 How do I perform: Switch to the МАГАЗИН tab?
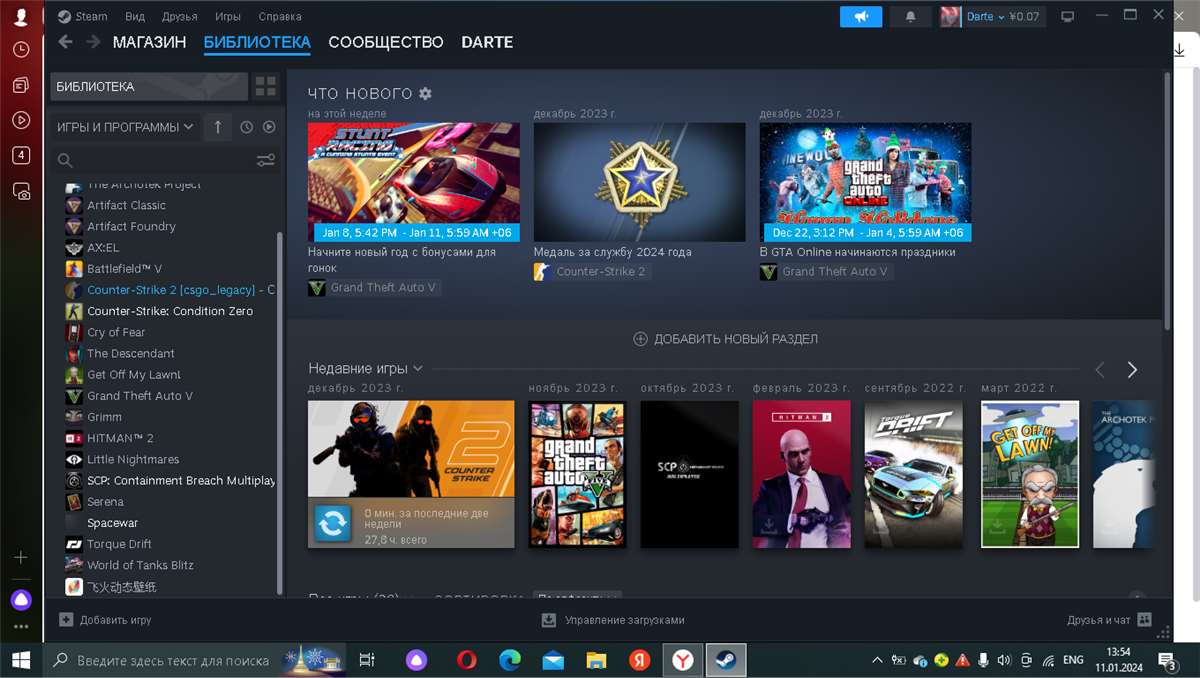(149, 42)
